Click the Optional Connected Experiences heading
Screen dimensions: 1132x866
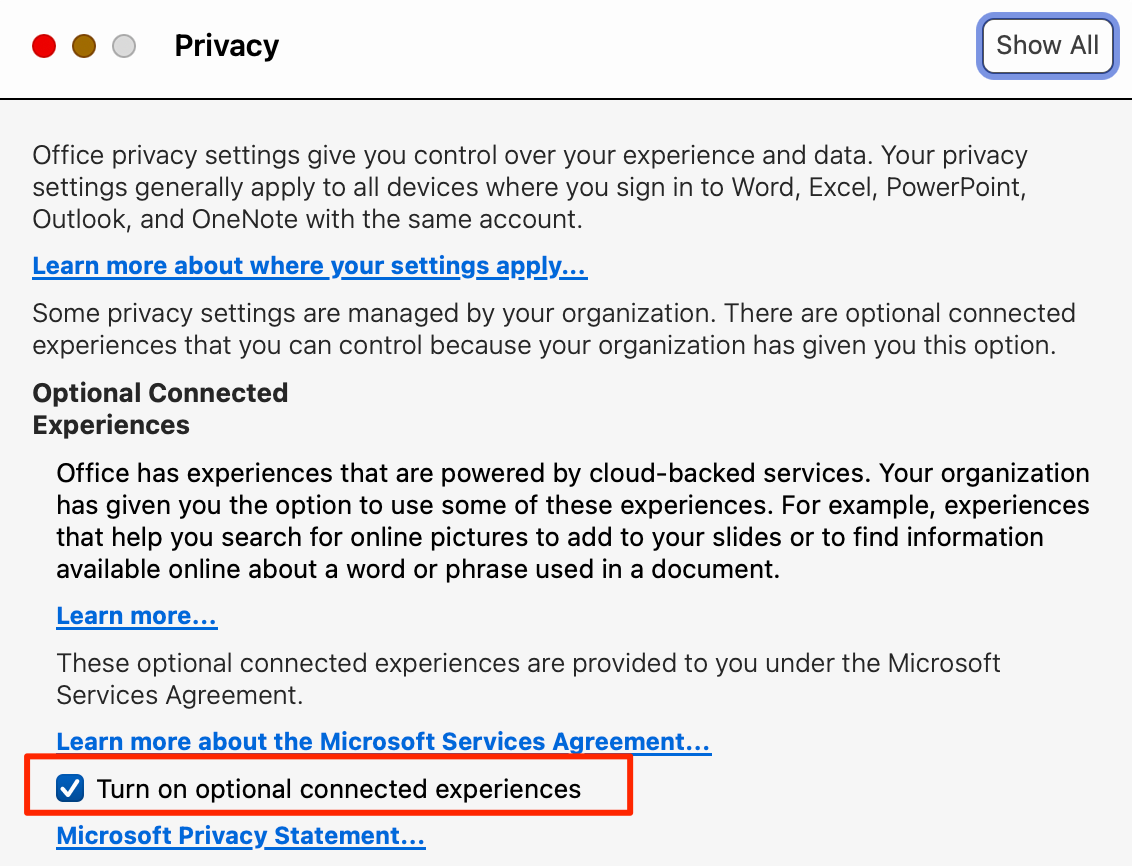point(160,409)
